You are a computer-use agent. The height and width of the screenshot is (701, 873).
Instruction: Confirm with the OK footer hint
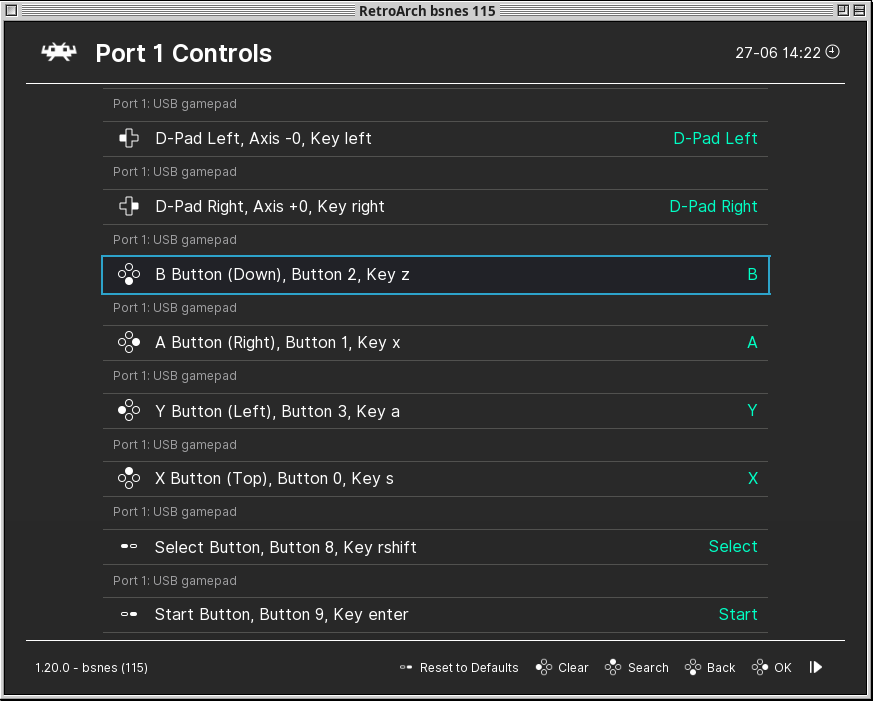[772, 668]
